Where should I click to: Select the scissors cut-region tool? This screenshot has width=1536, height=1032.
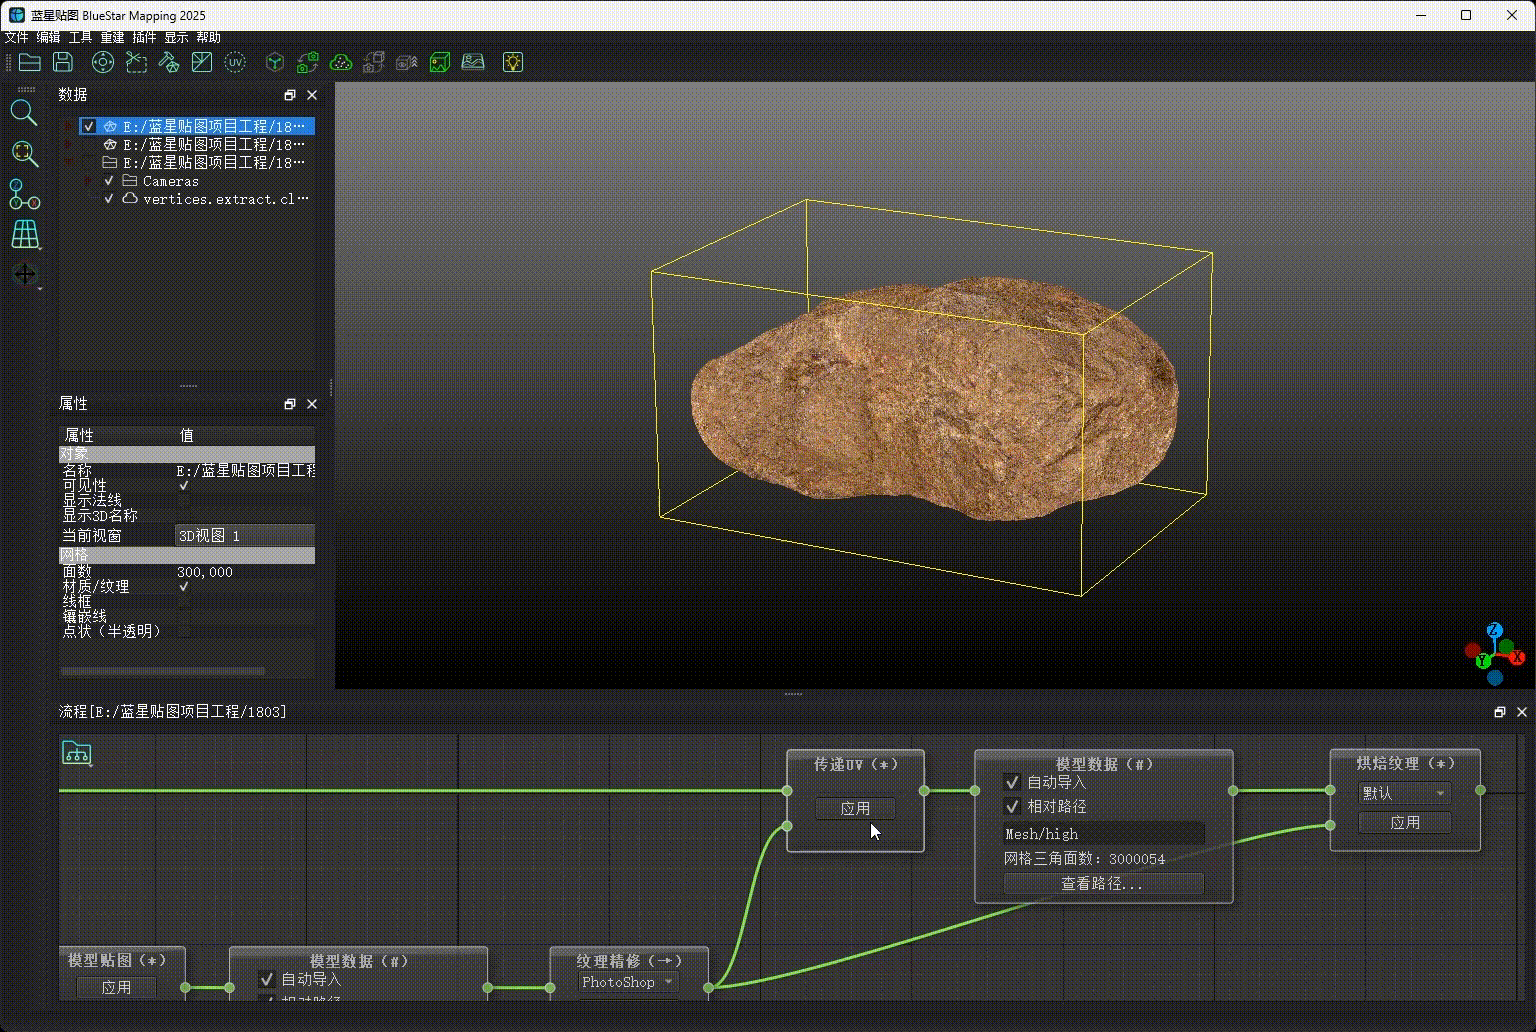click(136, 62)
